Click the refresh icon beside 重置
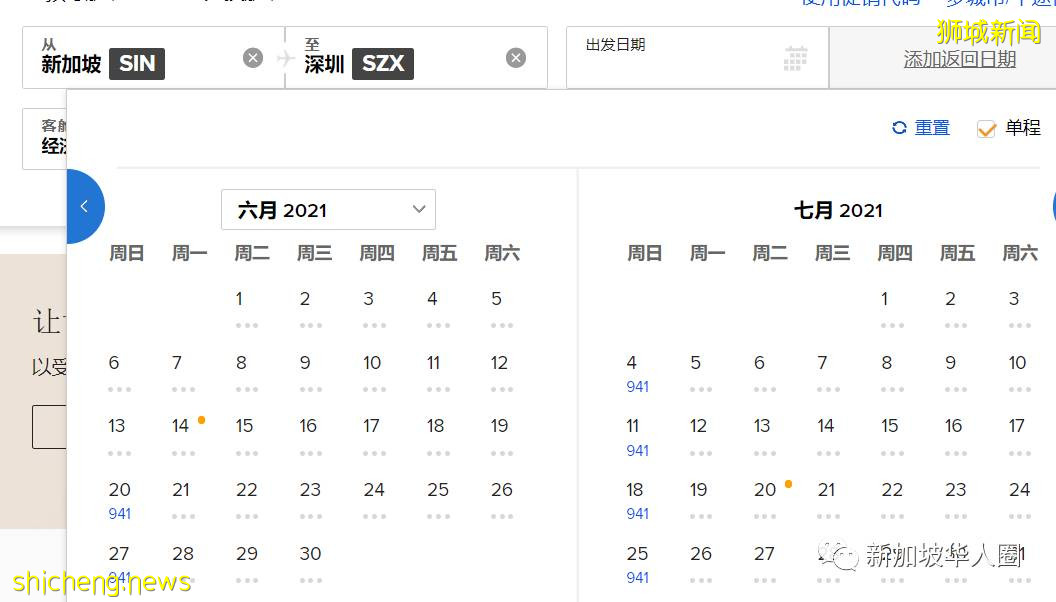 coord(897,127)
